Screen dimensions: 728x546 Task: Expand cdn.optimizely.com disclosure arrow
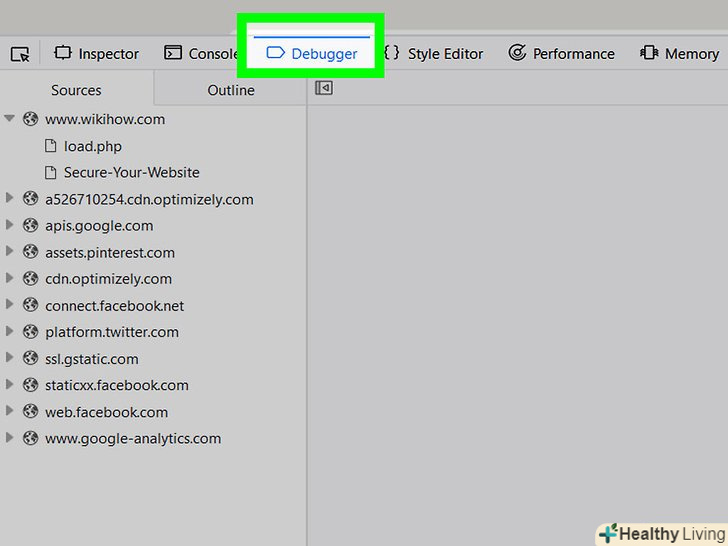point(9,278)
